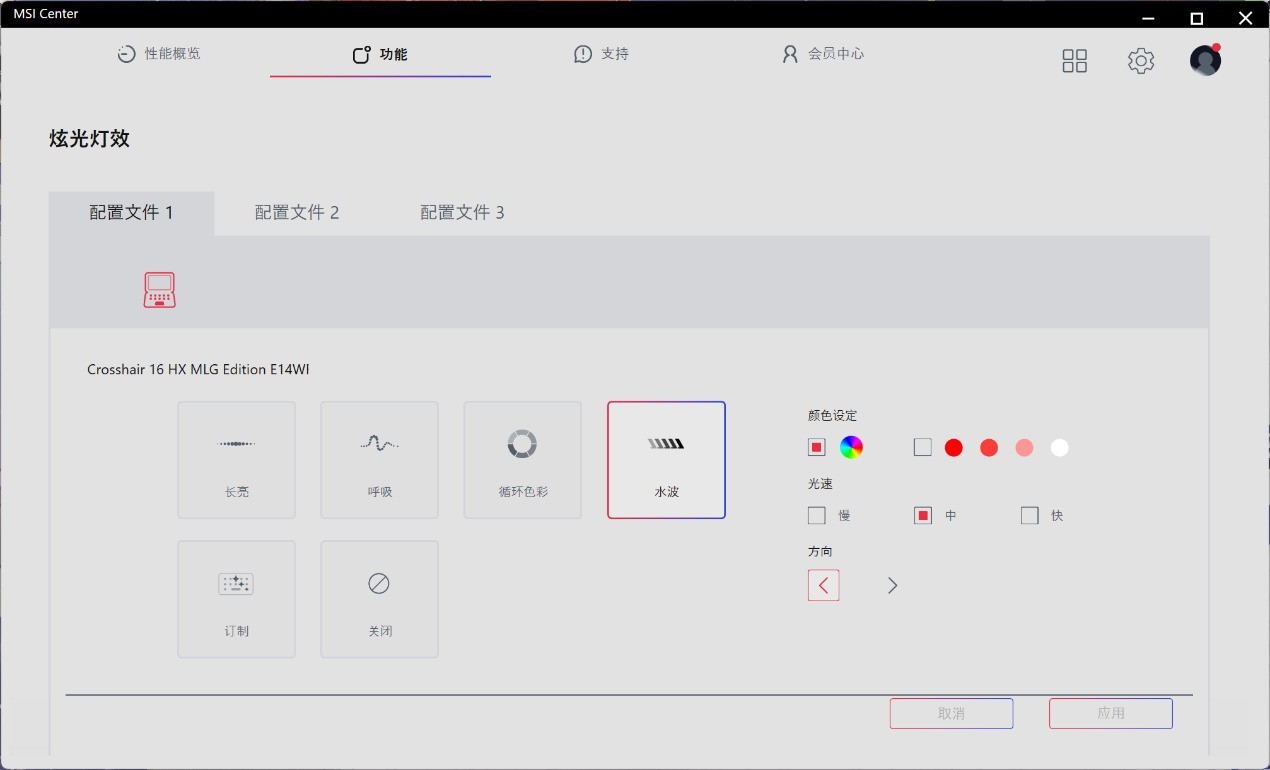
Task: Open the settings gear icon
Action: [1141, 61]
